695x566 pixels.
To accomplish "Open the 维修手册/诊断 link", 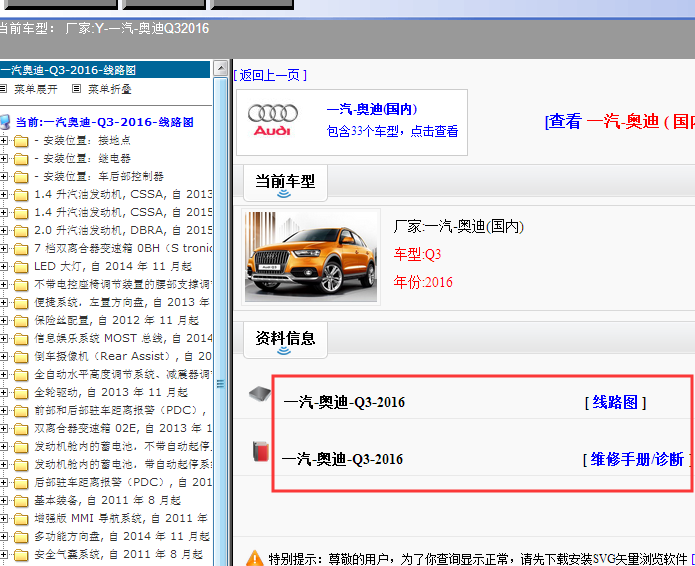I will click(x=637, y=459).
